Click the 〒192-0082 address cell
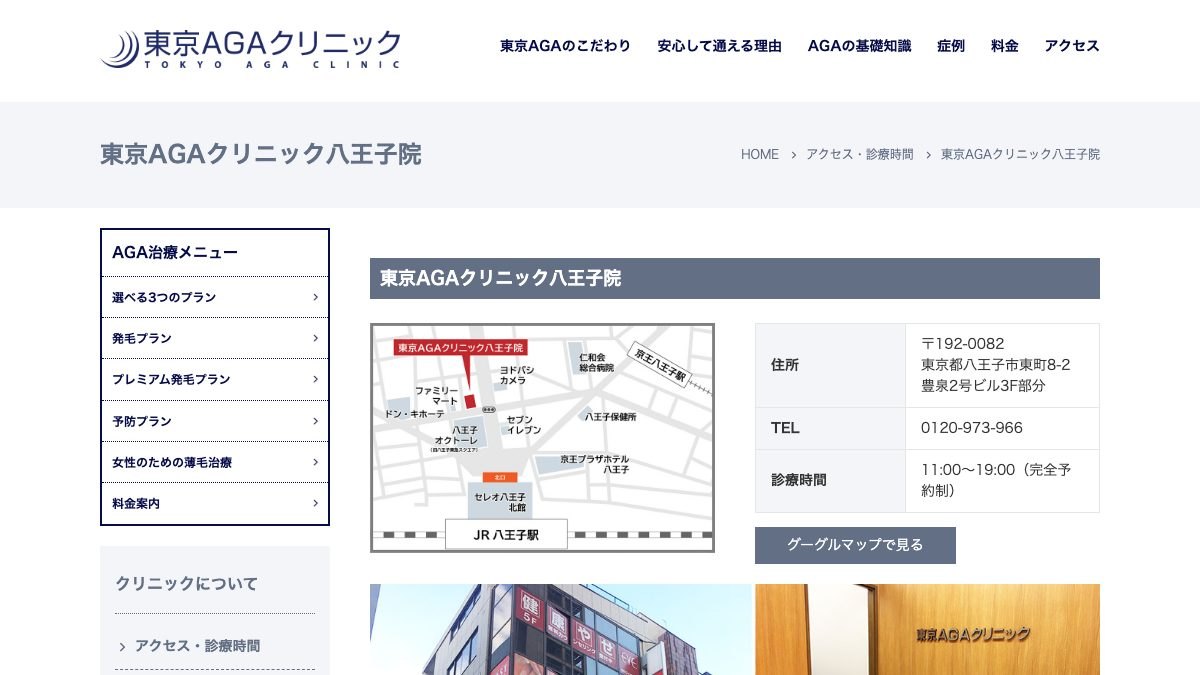1200x675 pixels. tap(1002, 365)
